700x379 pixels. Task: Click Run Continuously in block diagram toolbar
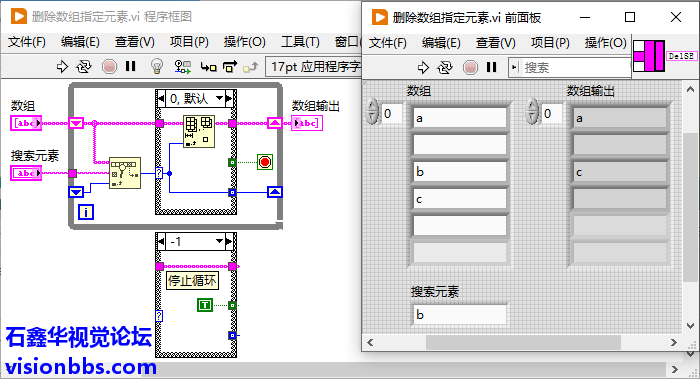click(83, 67)
